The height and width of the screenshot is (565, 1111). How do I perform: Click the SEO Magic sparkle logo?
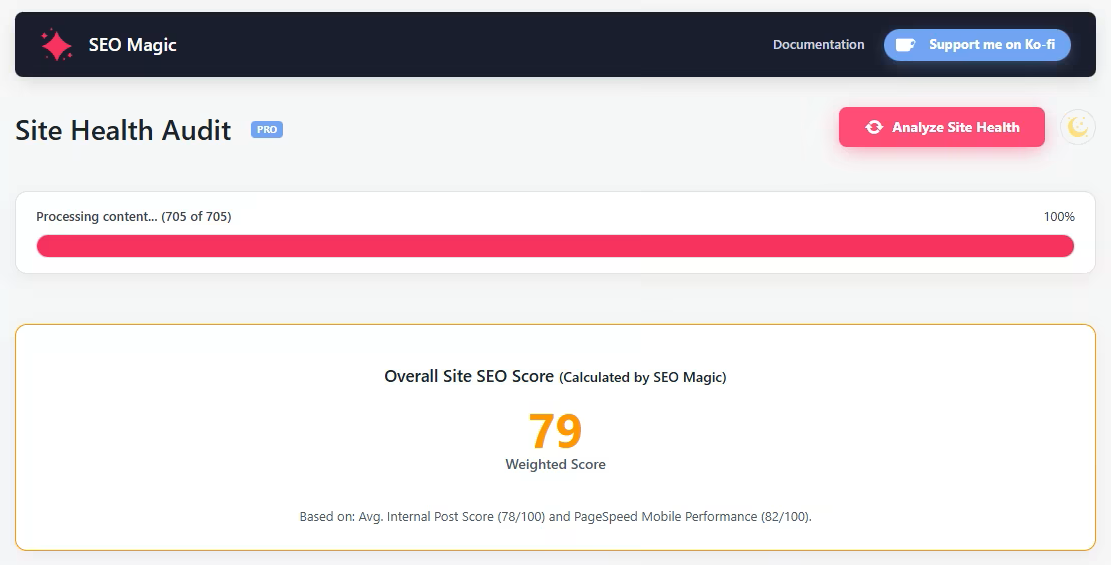pyautogui.click(x=56, y=45)
